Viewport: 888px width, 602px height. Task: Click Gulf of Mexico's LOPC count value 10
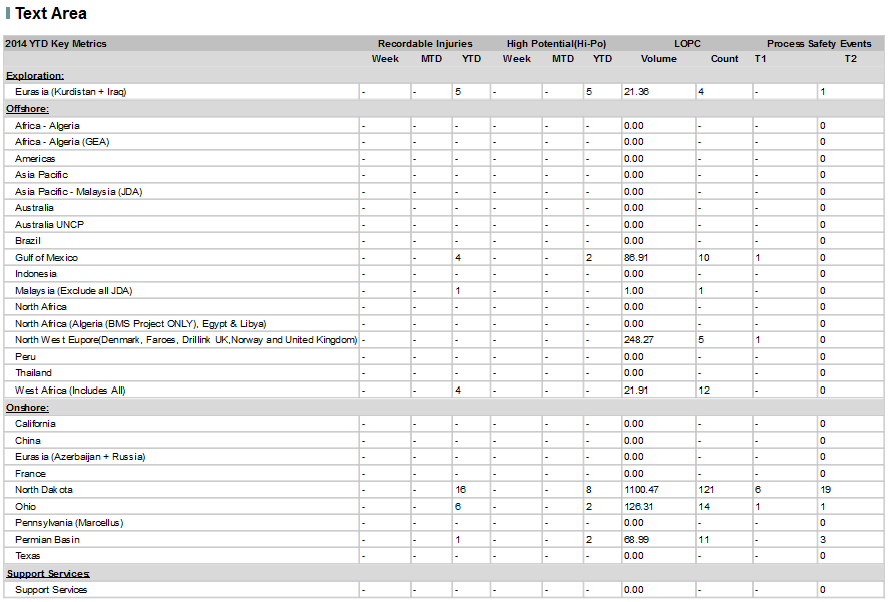coord(703,257)
